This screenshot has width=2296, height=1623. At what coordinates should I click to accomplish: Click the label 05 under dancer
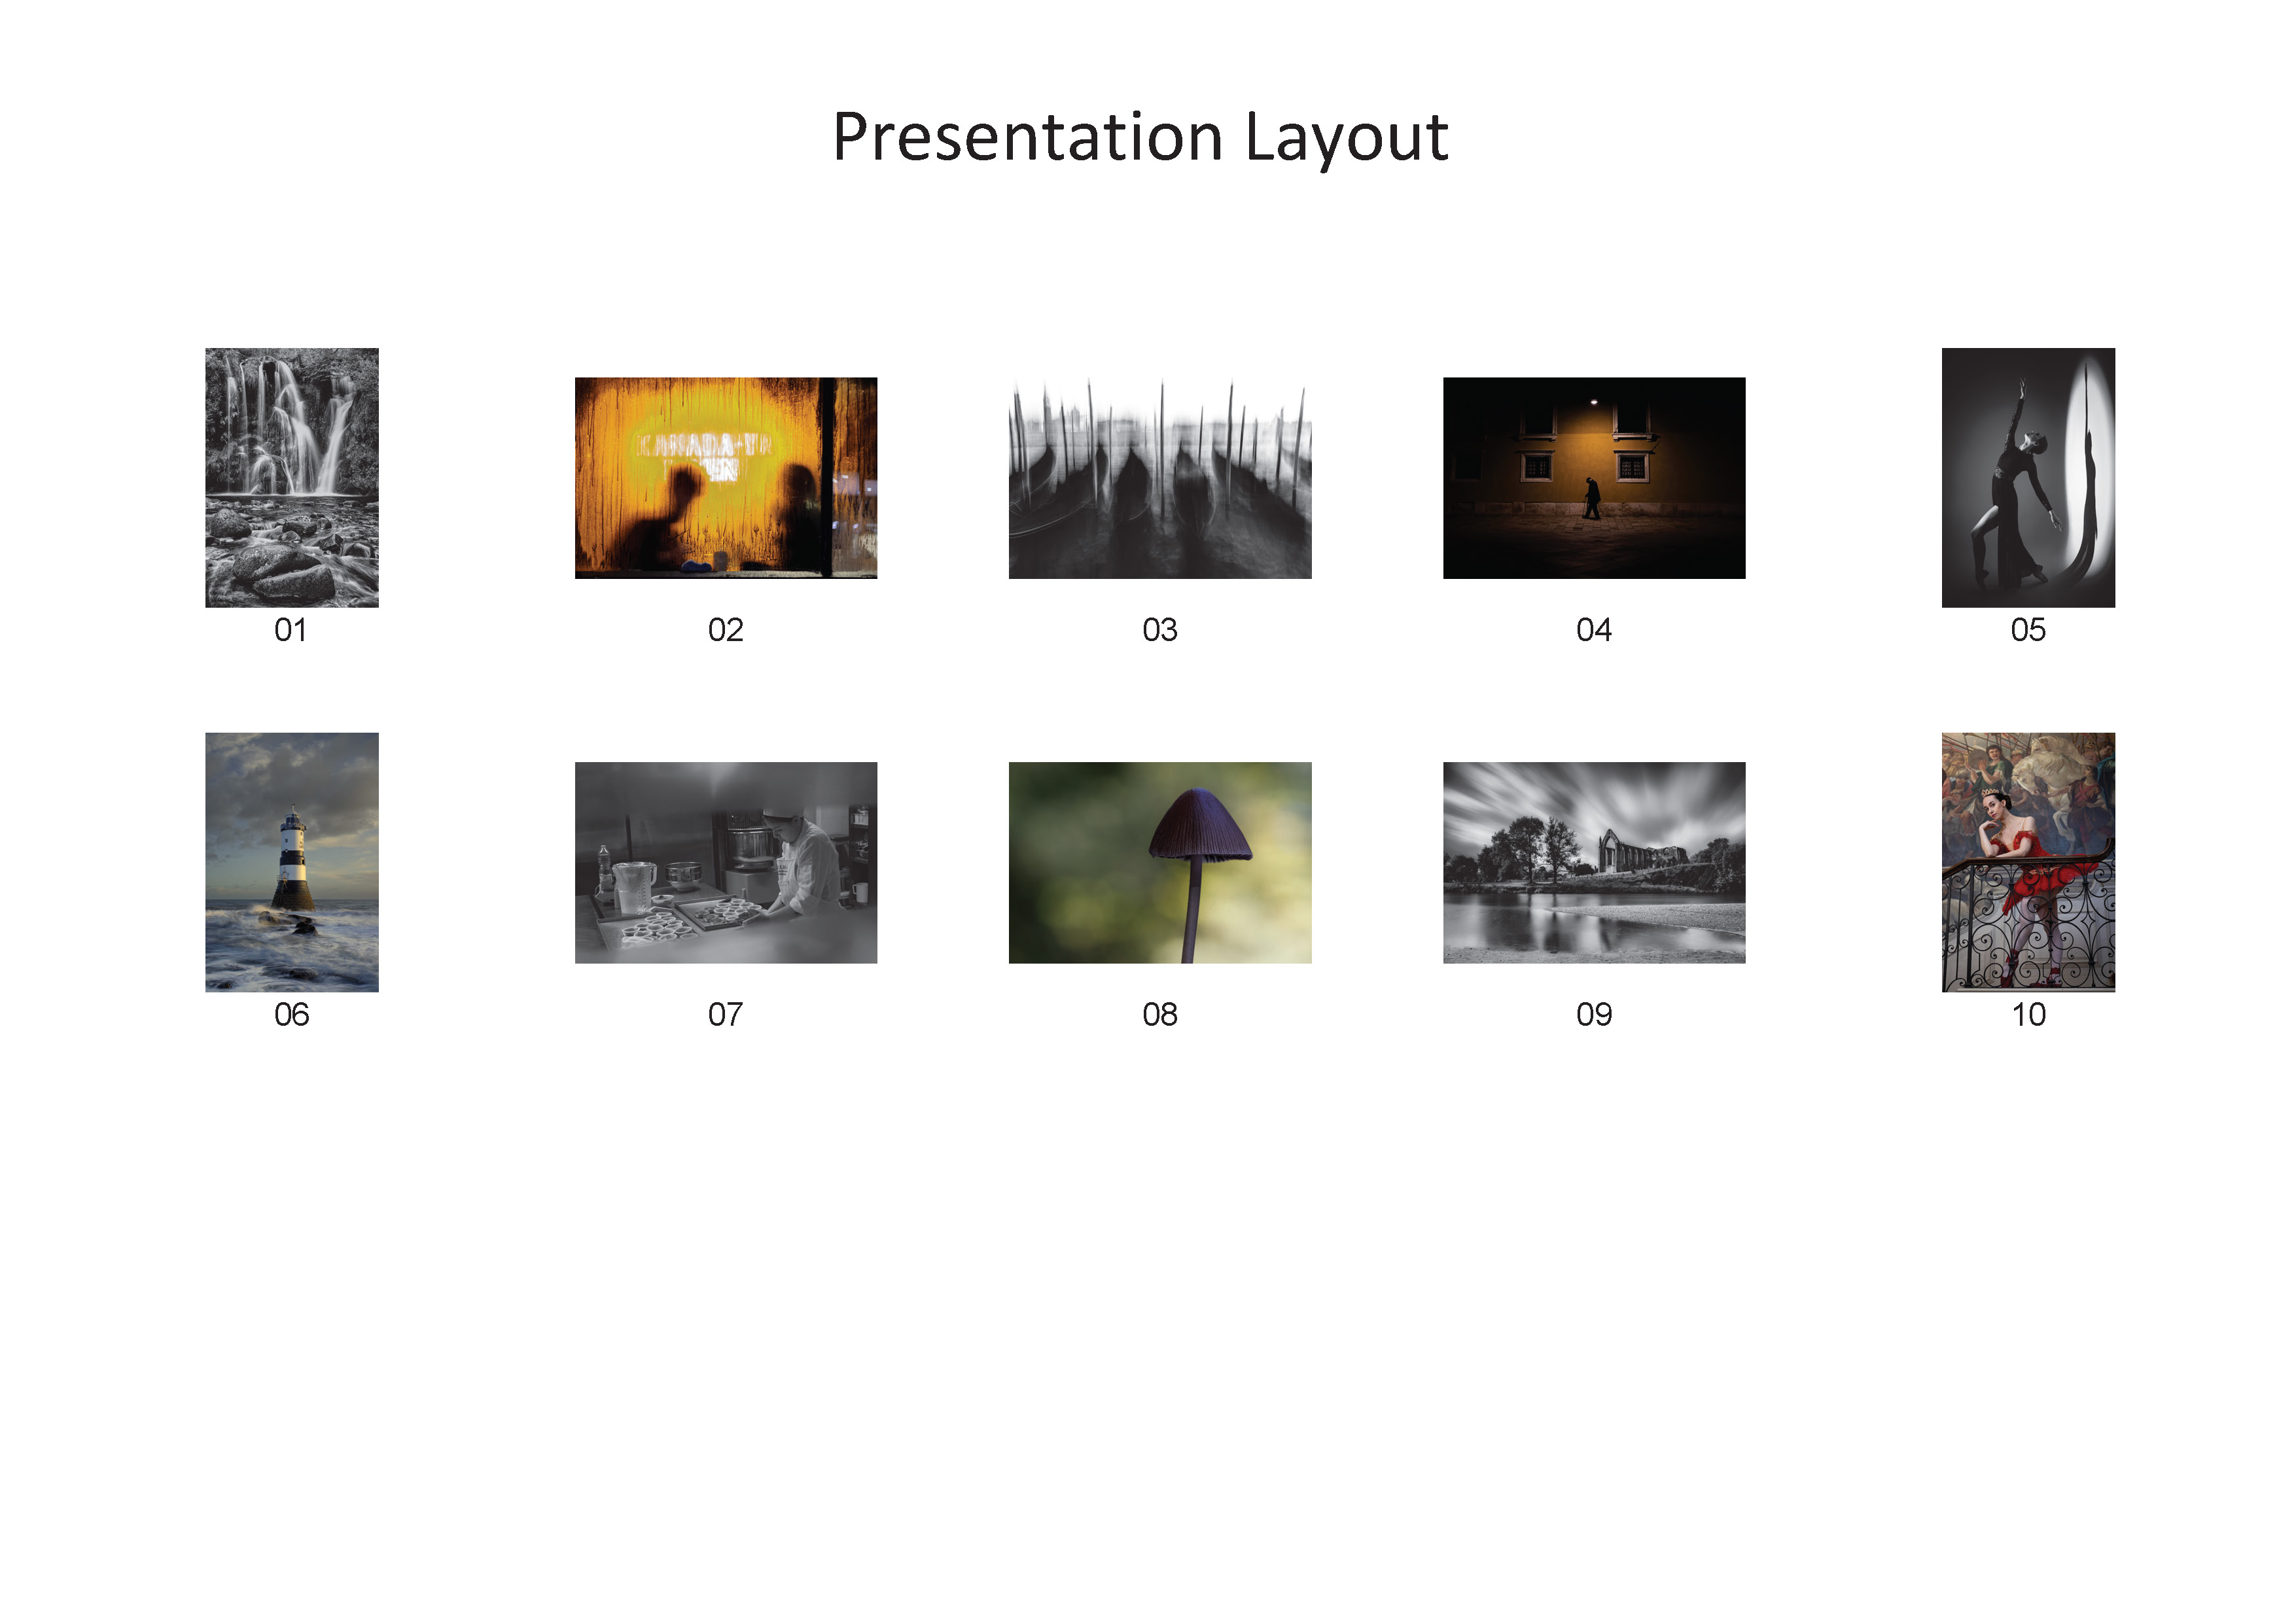point(2027,630)
